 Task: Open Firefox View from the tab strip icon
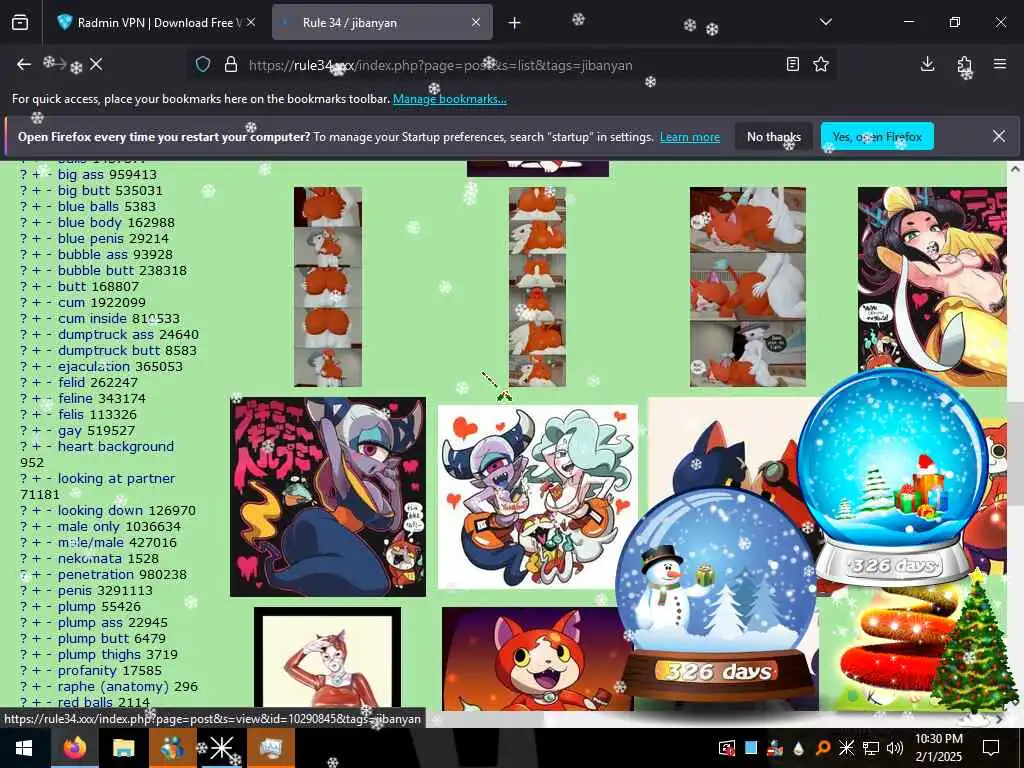[20, 22]
